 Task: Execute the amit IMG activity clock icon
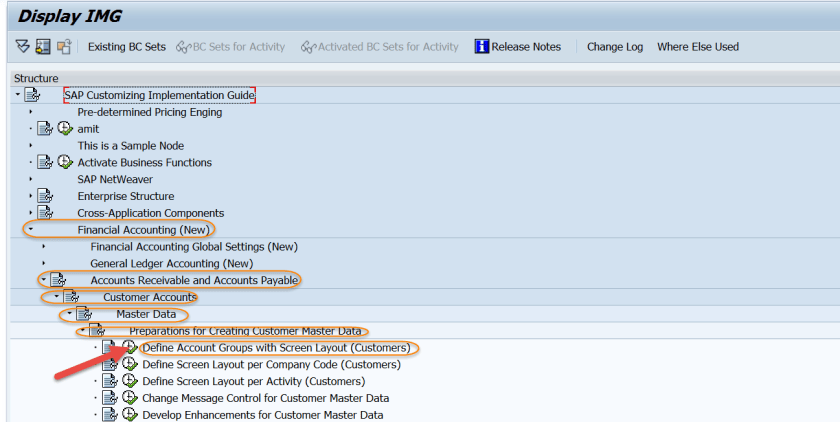click(x=65, y=129)
